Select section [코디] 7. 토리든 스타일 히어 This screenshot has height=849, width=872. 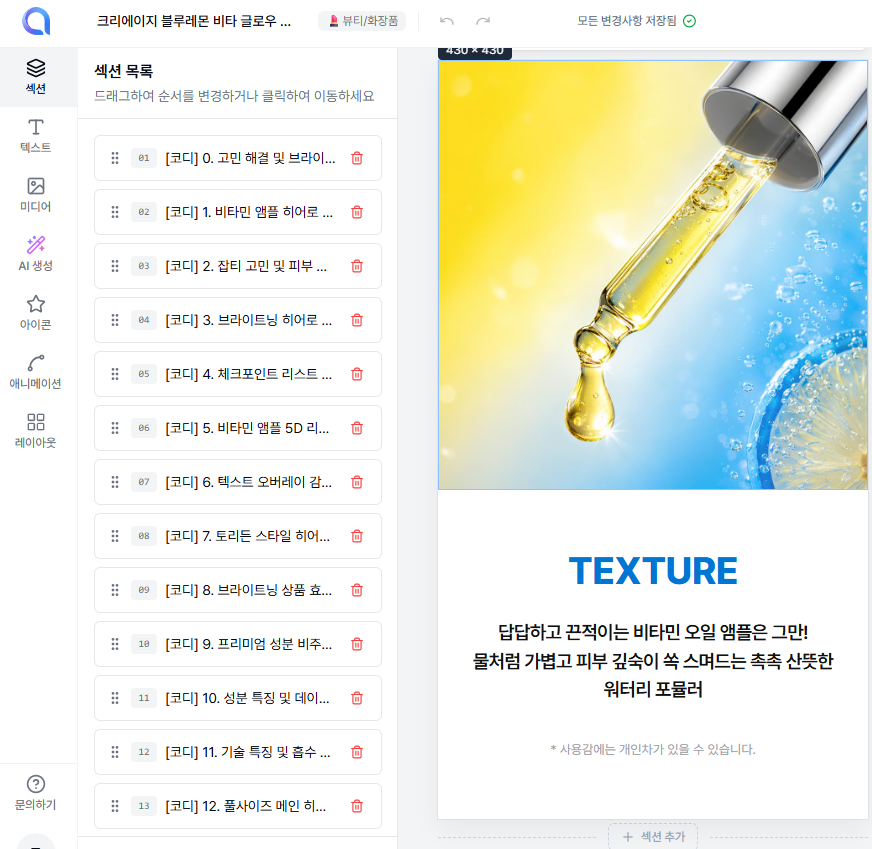pyautogui.click(x=238, y=536)
